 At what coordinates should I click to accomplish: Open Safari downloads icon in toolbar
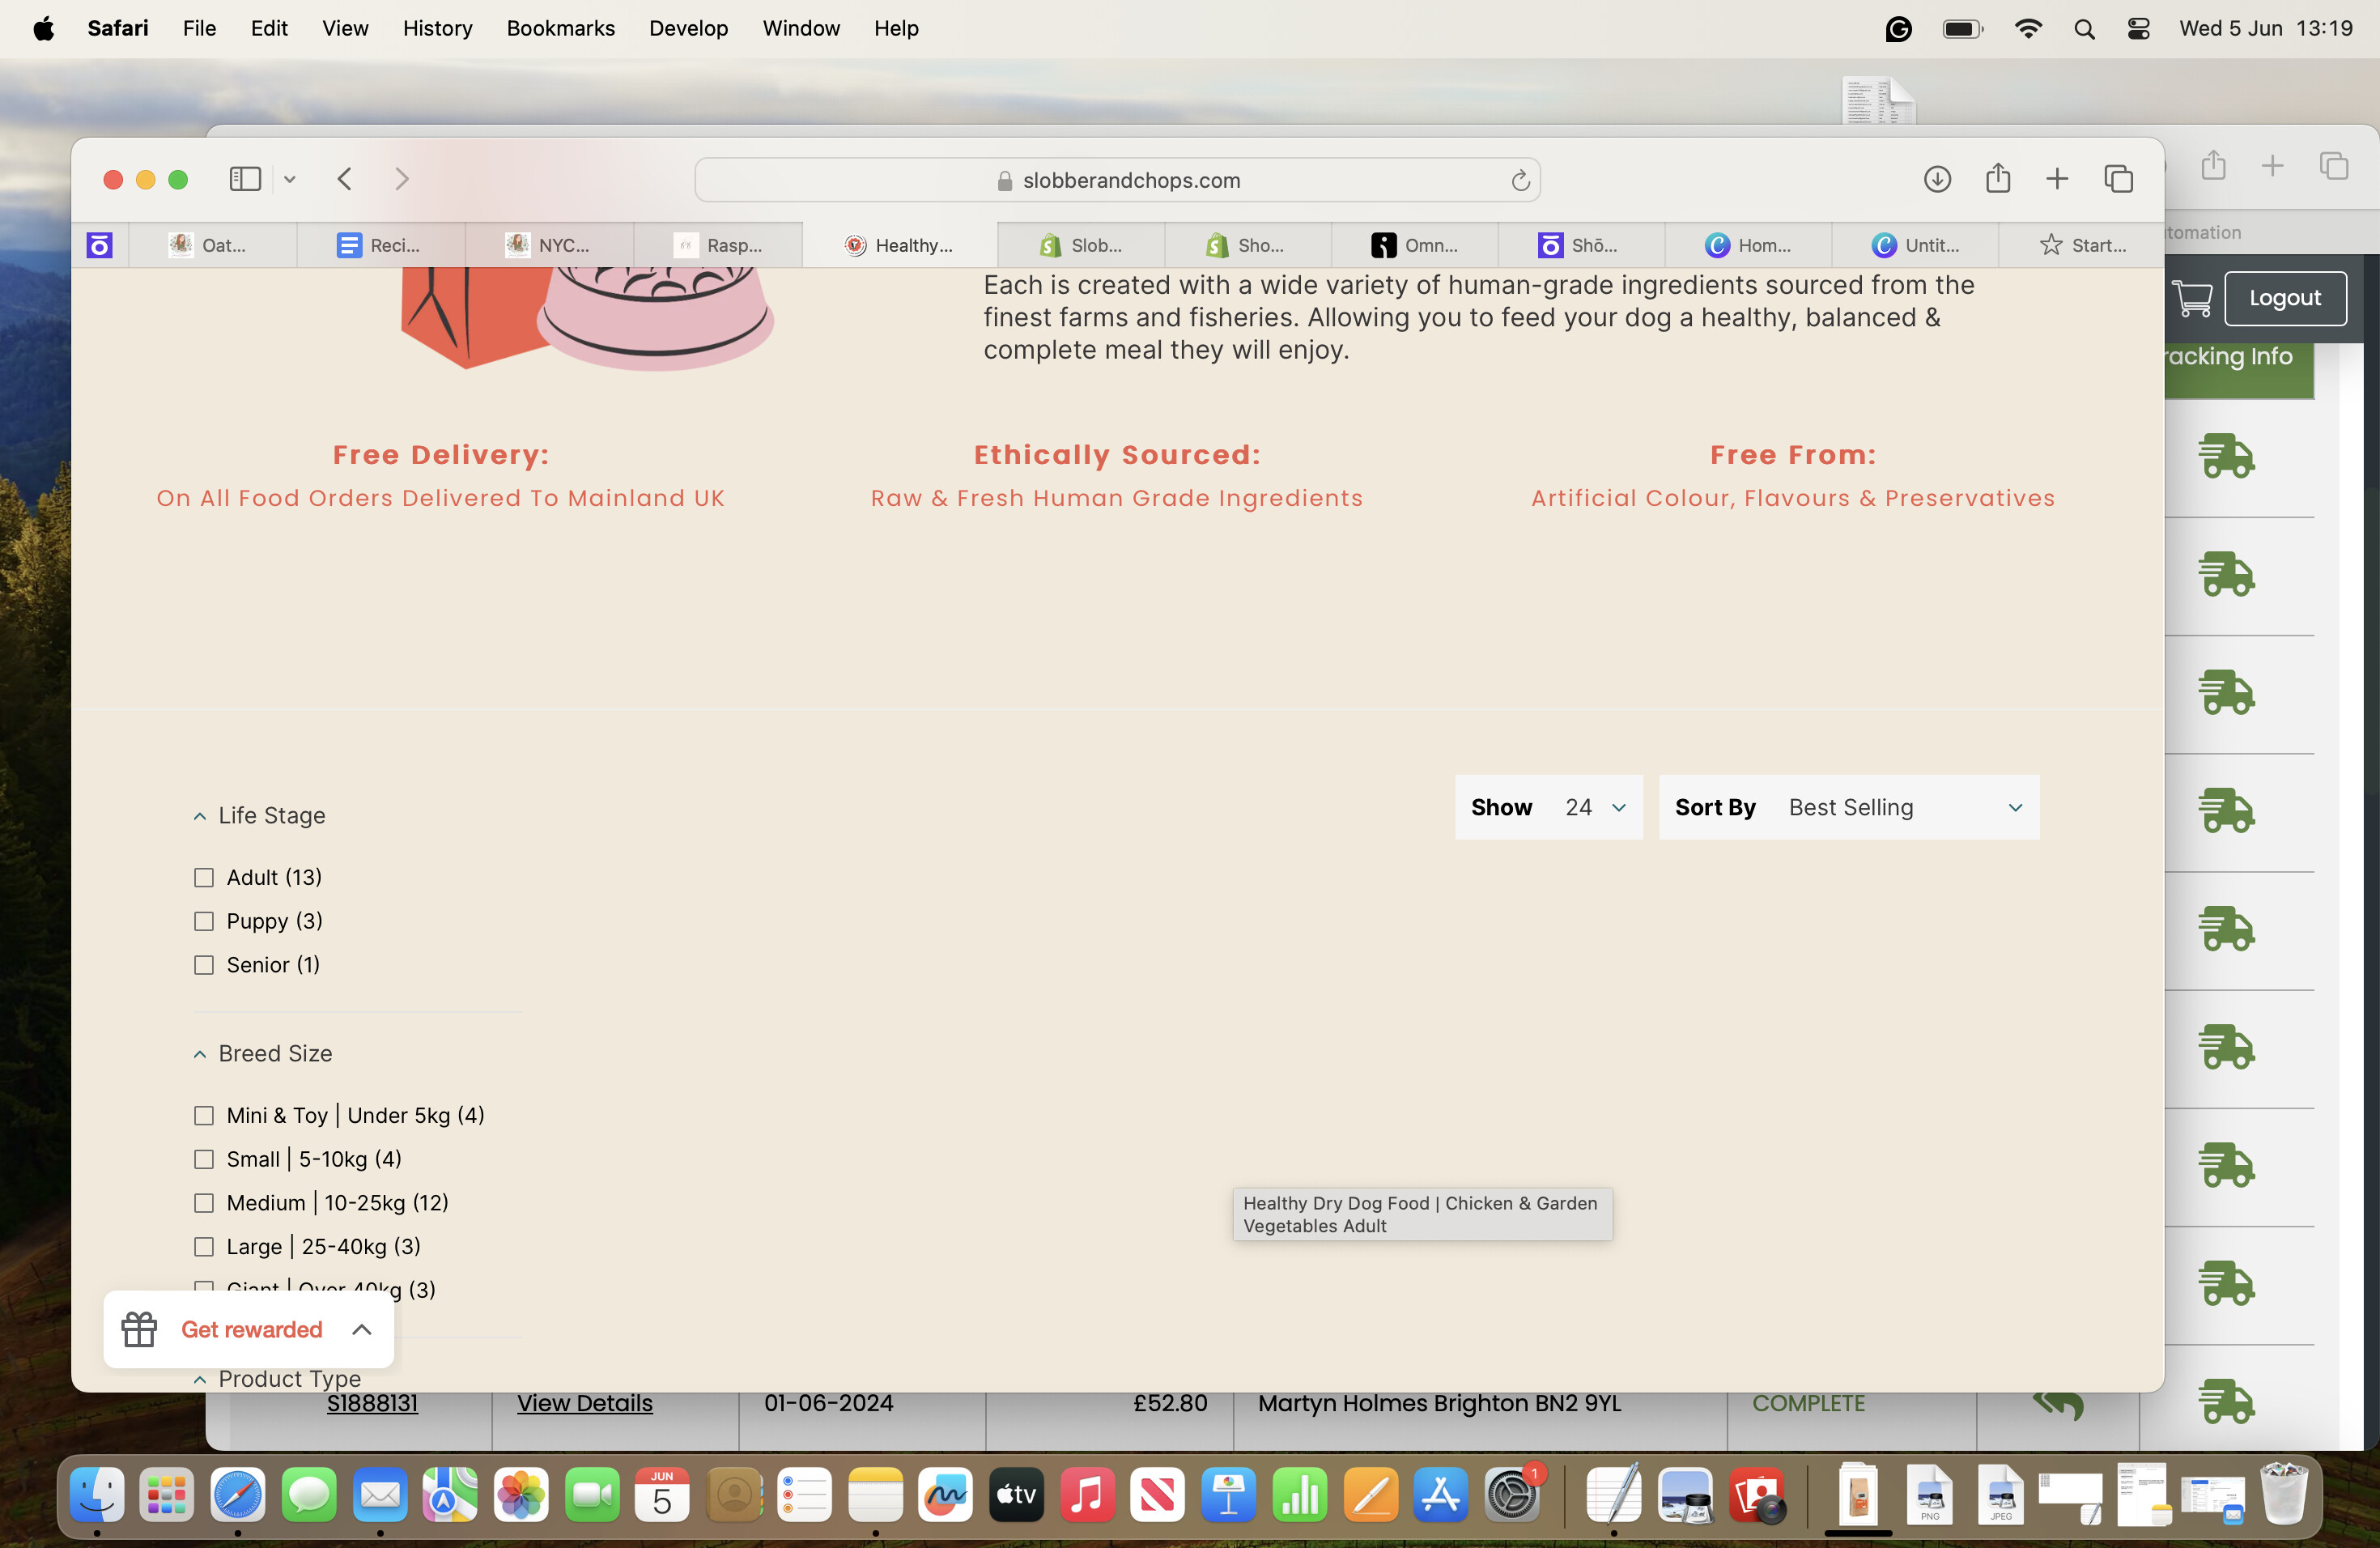(x=1937, y=179)
